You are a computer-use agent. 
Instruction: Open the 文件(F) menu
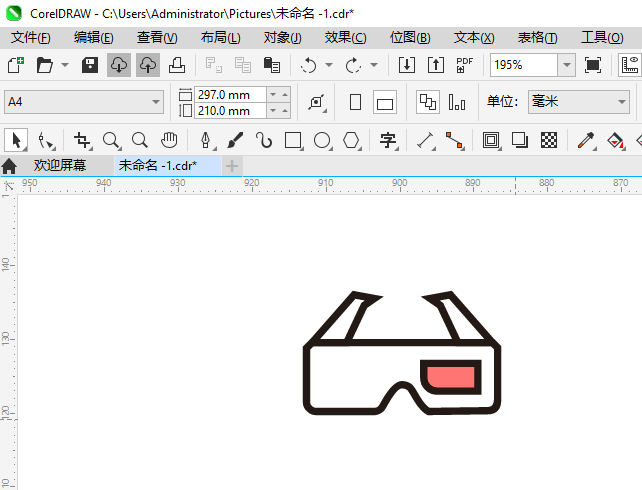pos(31,38)
